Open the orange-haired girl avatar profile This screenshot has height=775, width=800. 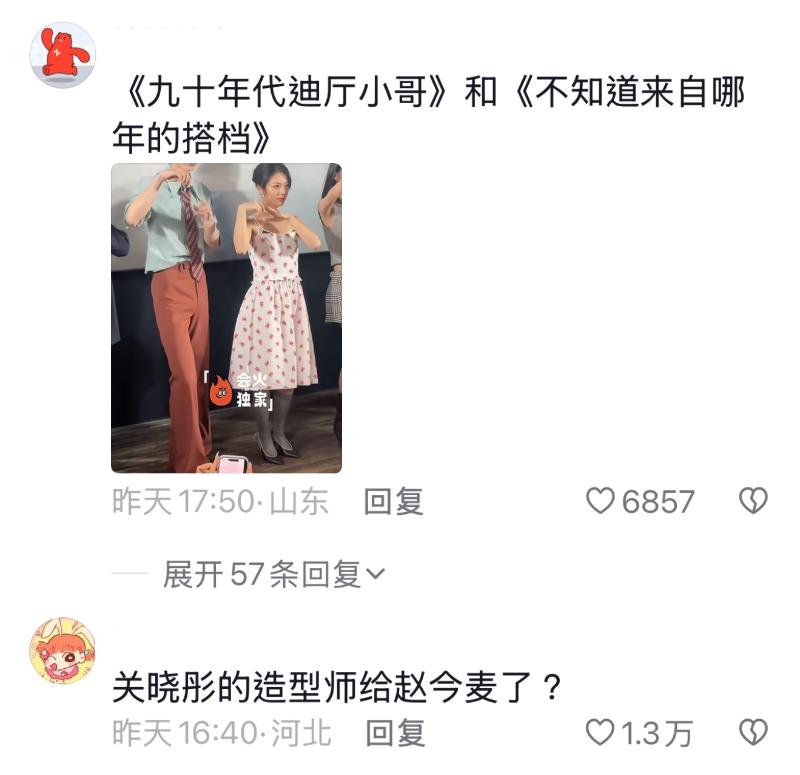(62, 651)
